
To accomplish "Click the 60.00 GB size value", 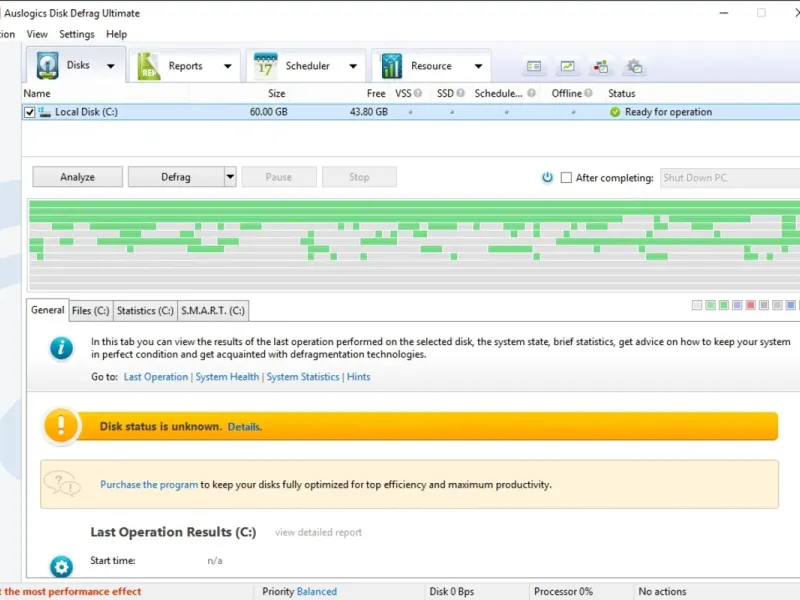I will pyautogui.click(x=268, y=112).
